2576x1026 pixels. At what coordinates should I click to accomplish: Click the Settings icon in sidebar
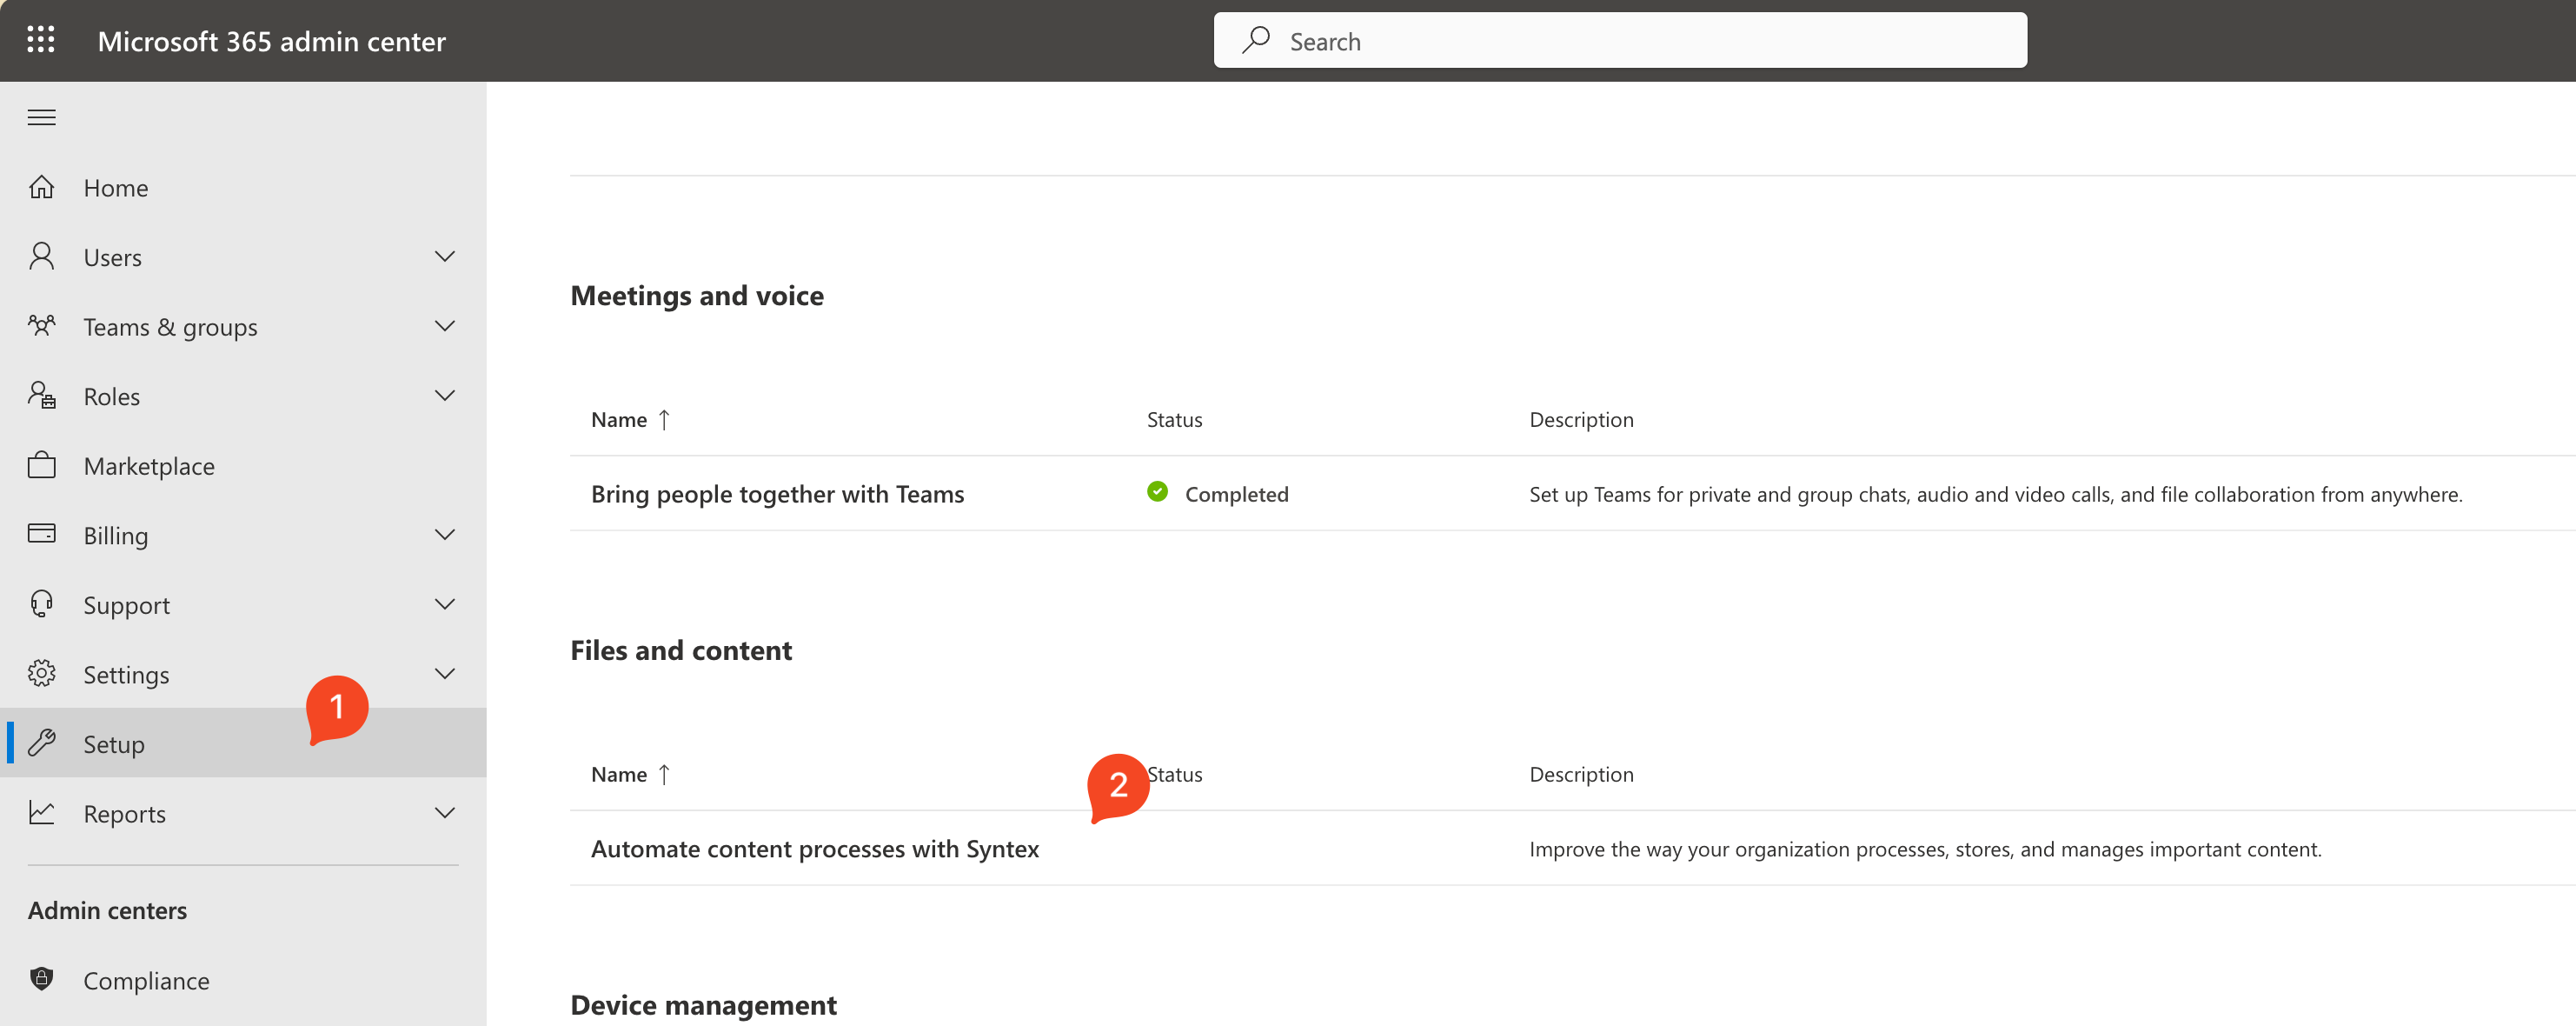(44, 671)
